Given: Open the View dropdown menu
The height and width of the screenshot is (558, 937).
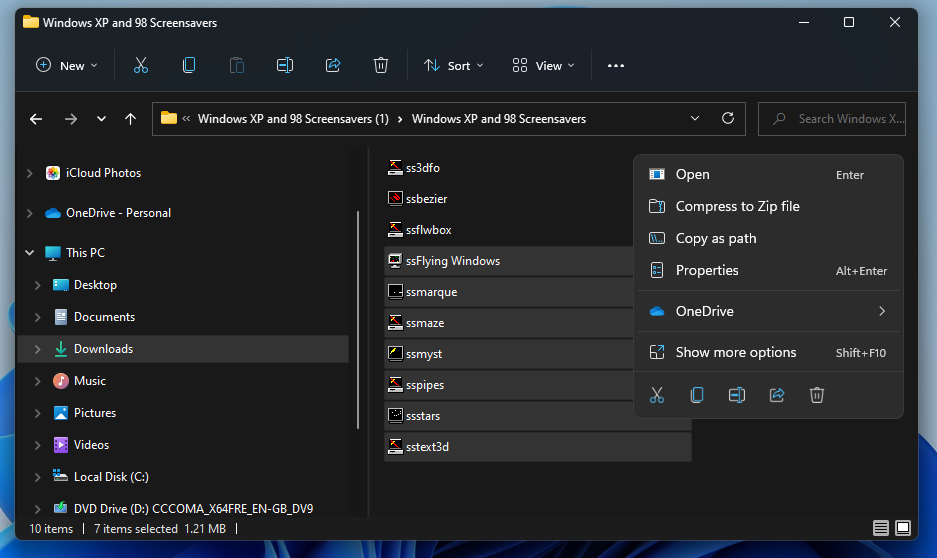Looking at the screenshot, I should 544,65.
